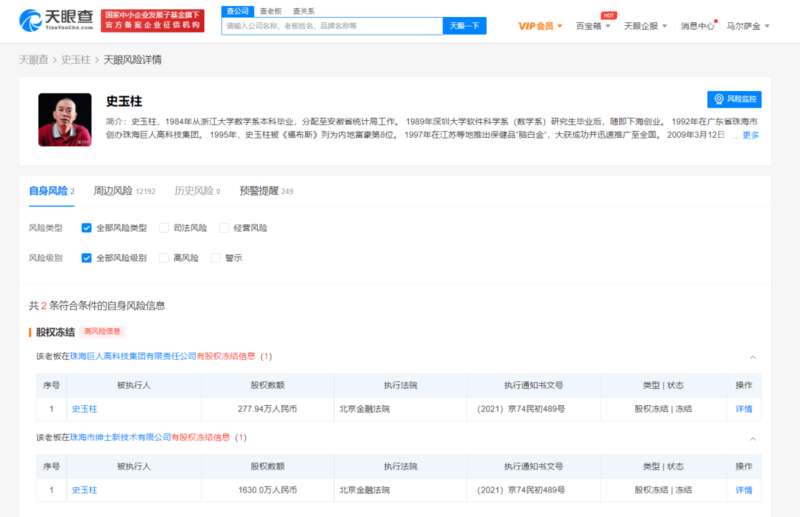Go to 史玉柱 breadcrumb link
The image size is (800, 517).
tap(76, 60)
